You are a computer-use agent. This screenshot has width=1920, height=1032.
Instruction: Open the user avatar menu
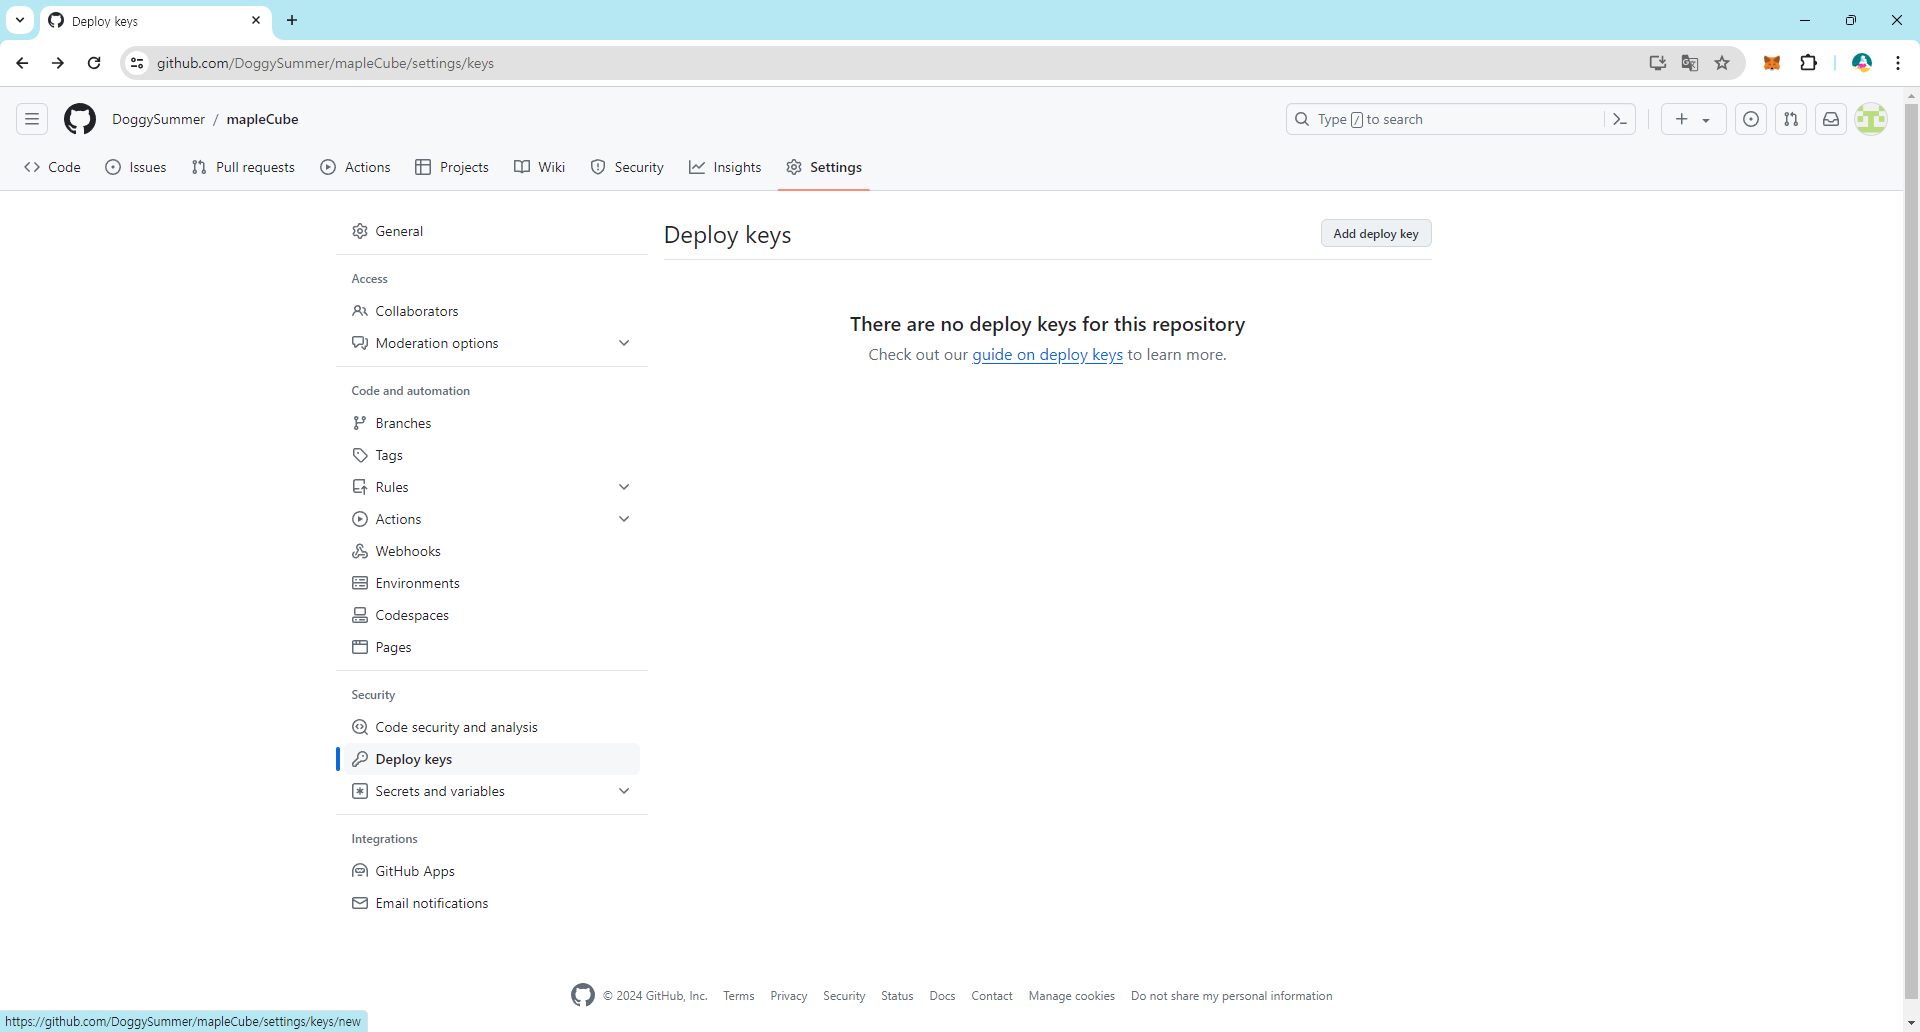(x=1871, y=119)
